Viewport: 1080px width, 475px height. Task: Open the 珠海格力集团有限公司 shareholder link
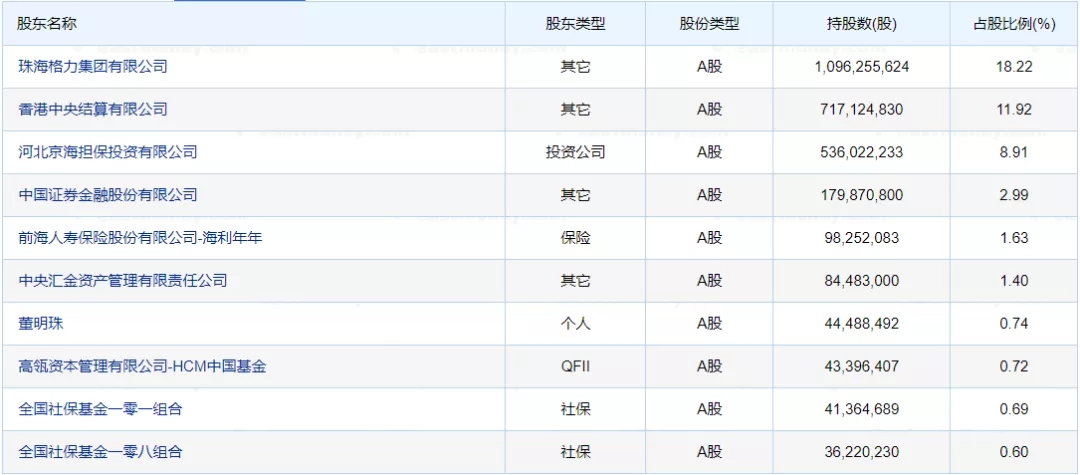93,67
